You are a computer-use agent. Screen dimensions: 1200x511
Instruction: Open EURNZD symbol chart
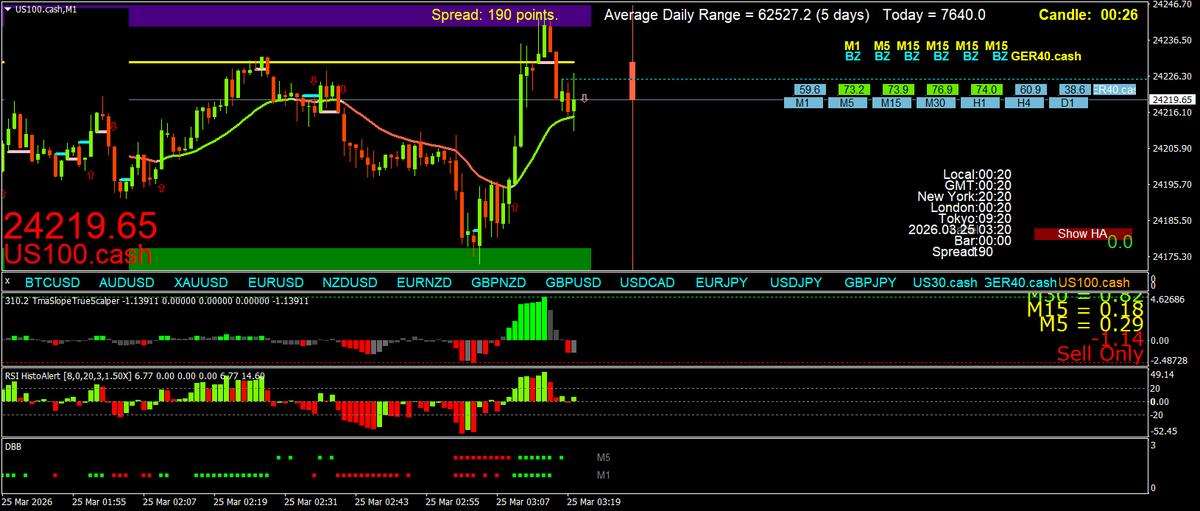click(x=424, y=283)
